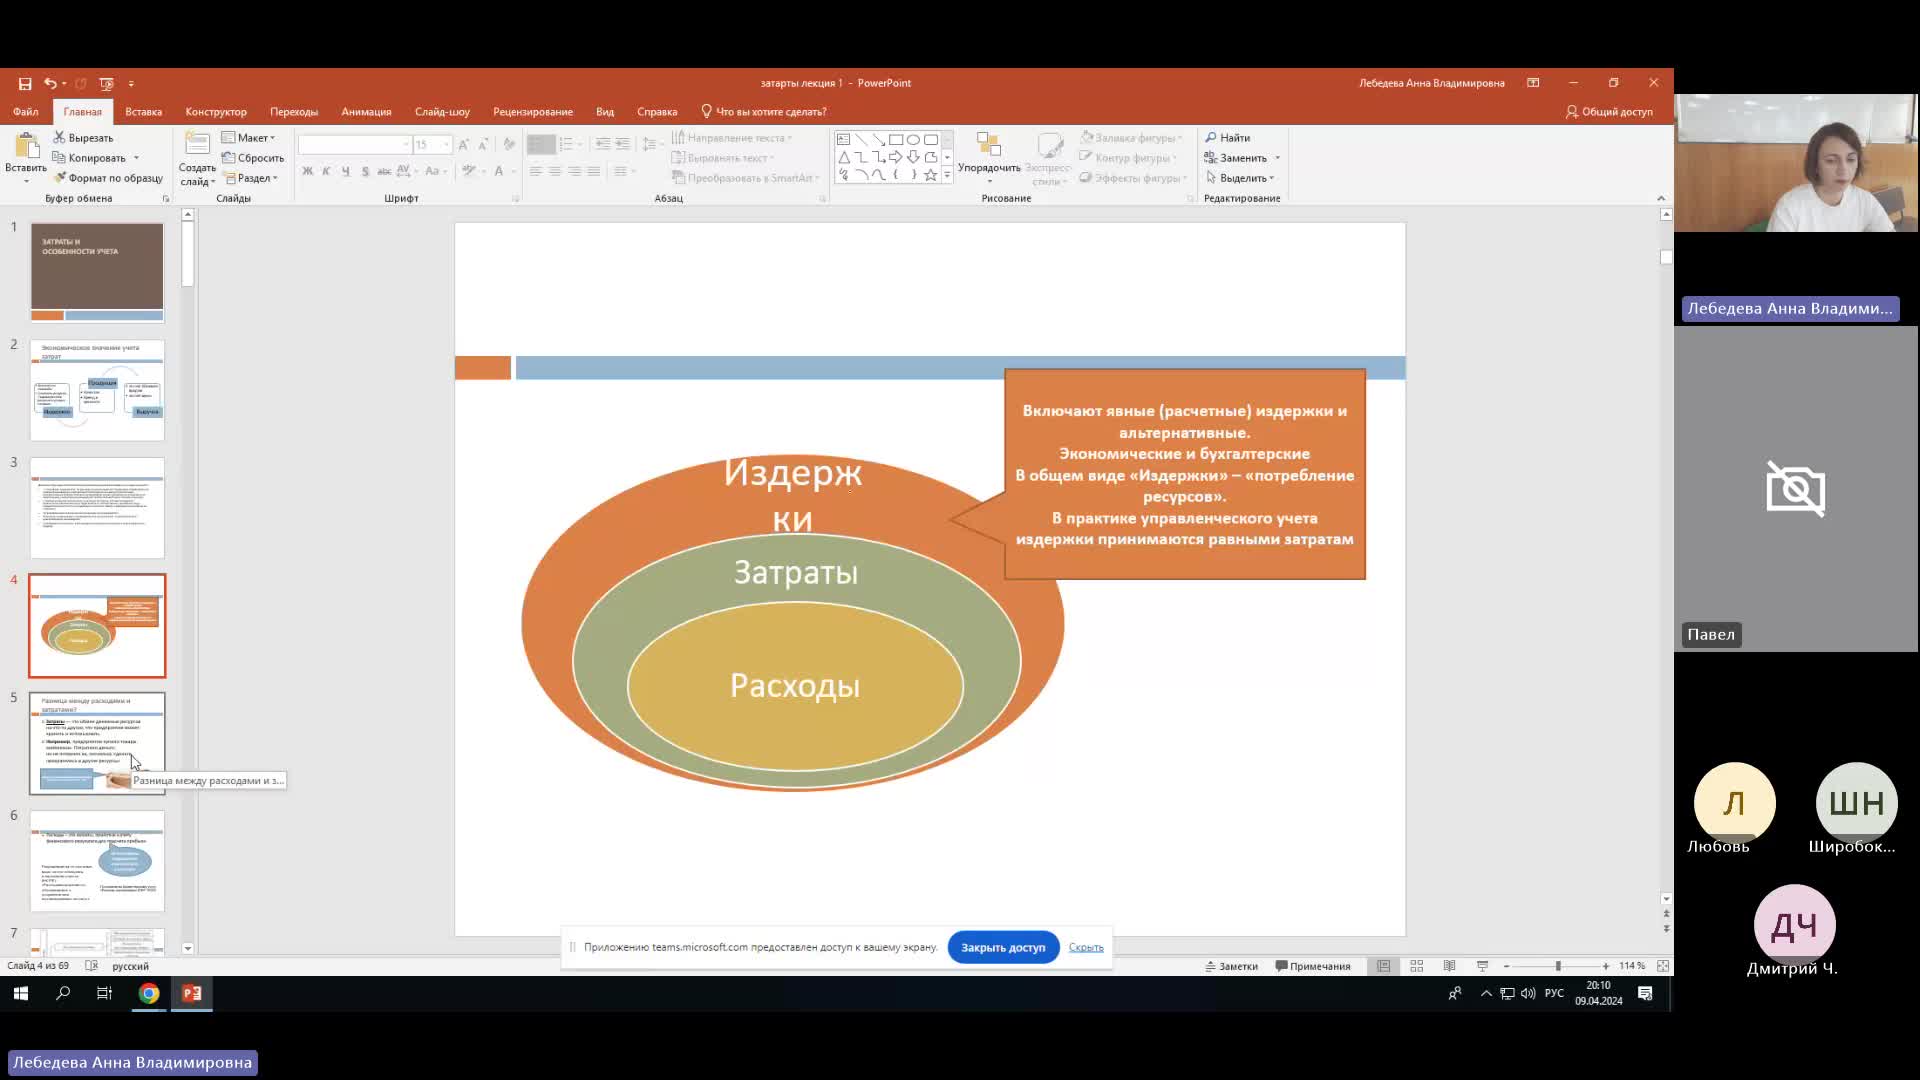The width and height of the screenshot is (1920, 1080).
Task: Open Буфер обмена dialog launcher
Action: (x=166, y=199)
